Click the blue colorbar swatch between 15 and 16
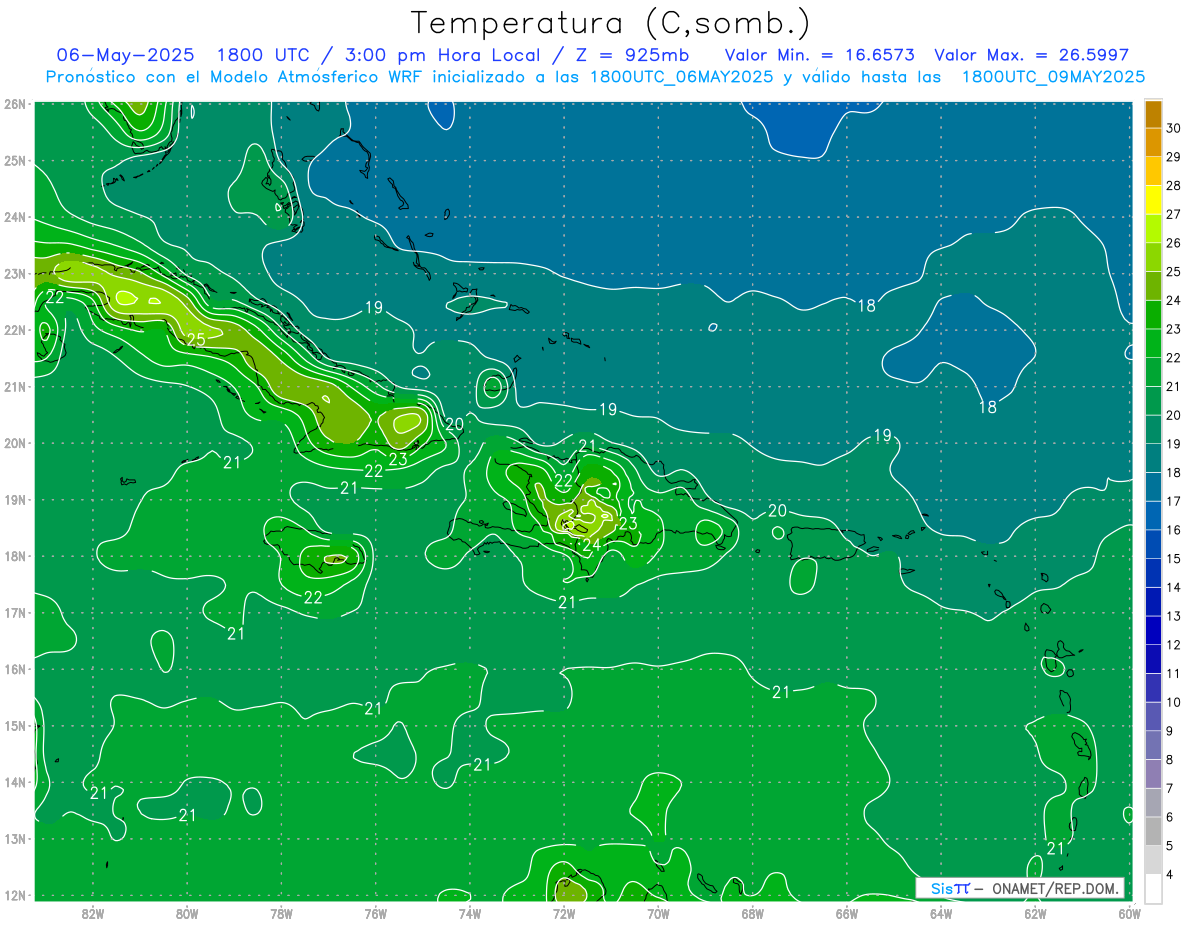The image size is (1200, 927). (1153, 544)
